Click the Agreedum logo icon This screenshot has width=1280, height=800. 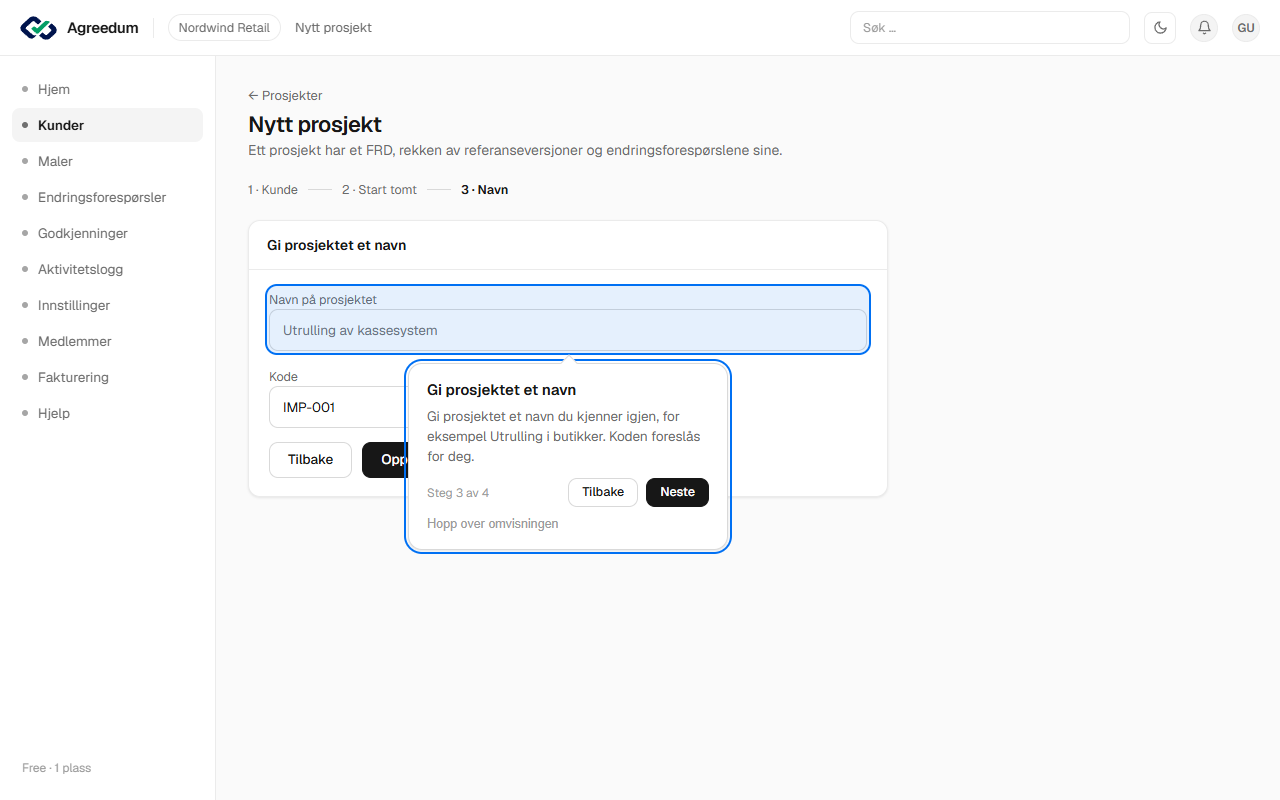39,28
